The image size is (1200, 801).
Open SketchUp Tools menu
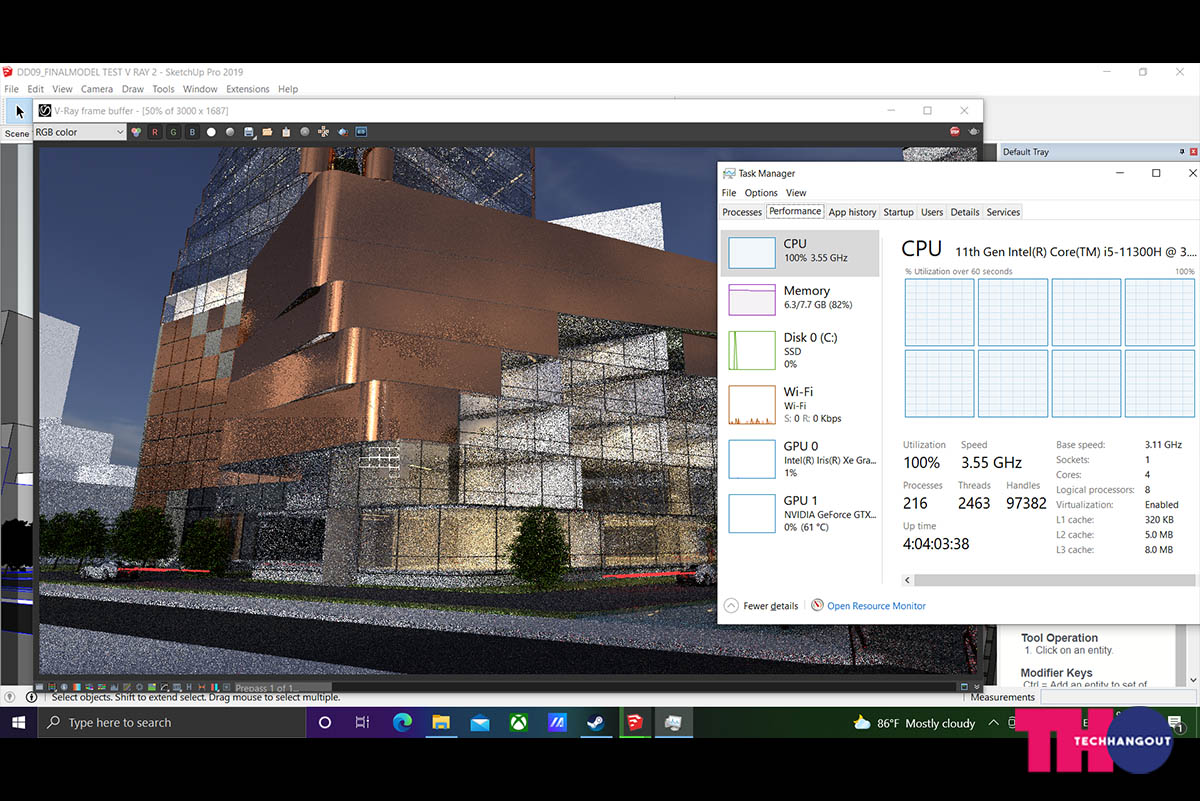point(163,89)
